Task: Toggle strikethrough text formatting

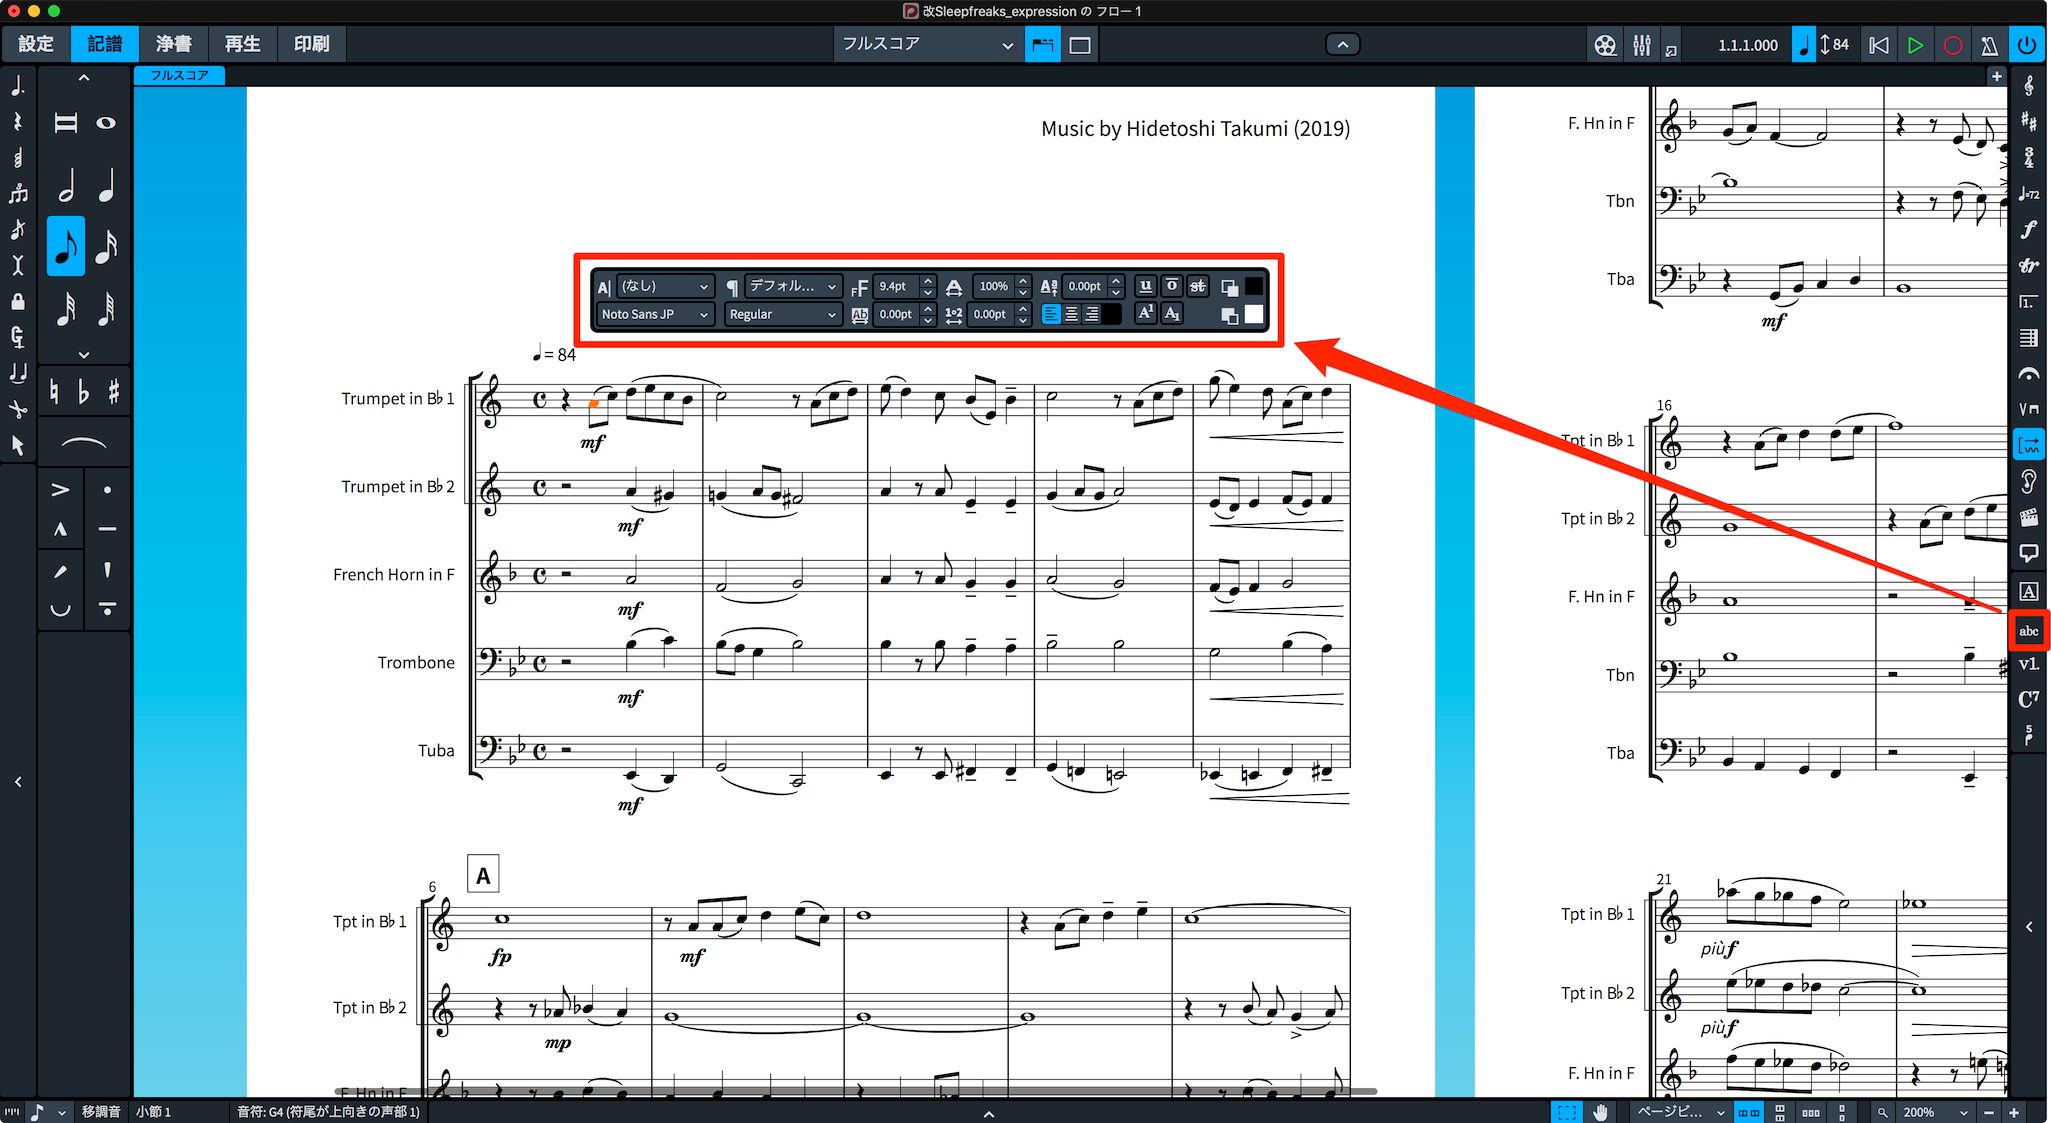Action: [x=1197, y=287]
